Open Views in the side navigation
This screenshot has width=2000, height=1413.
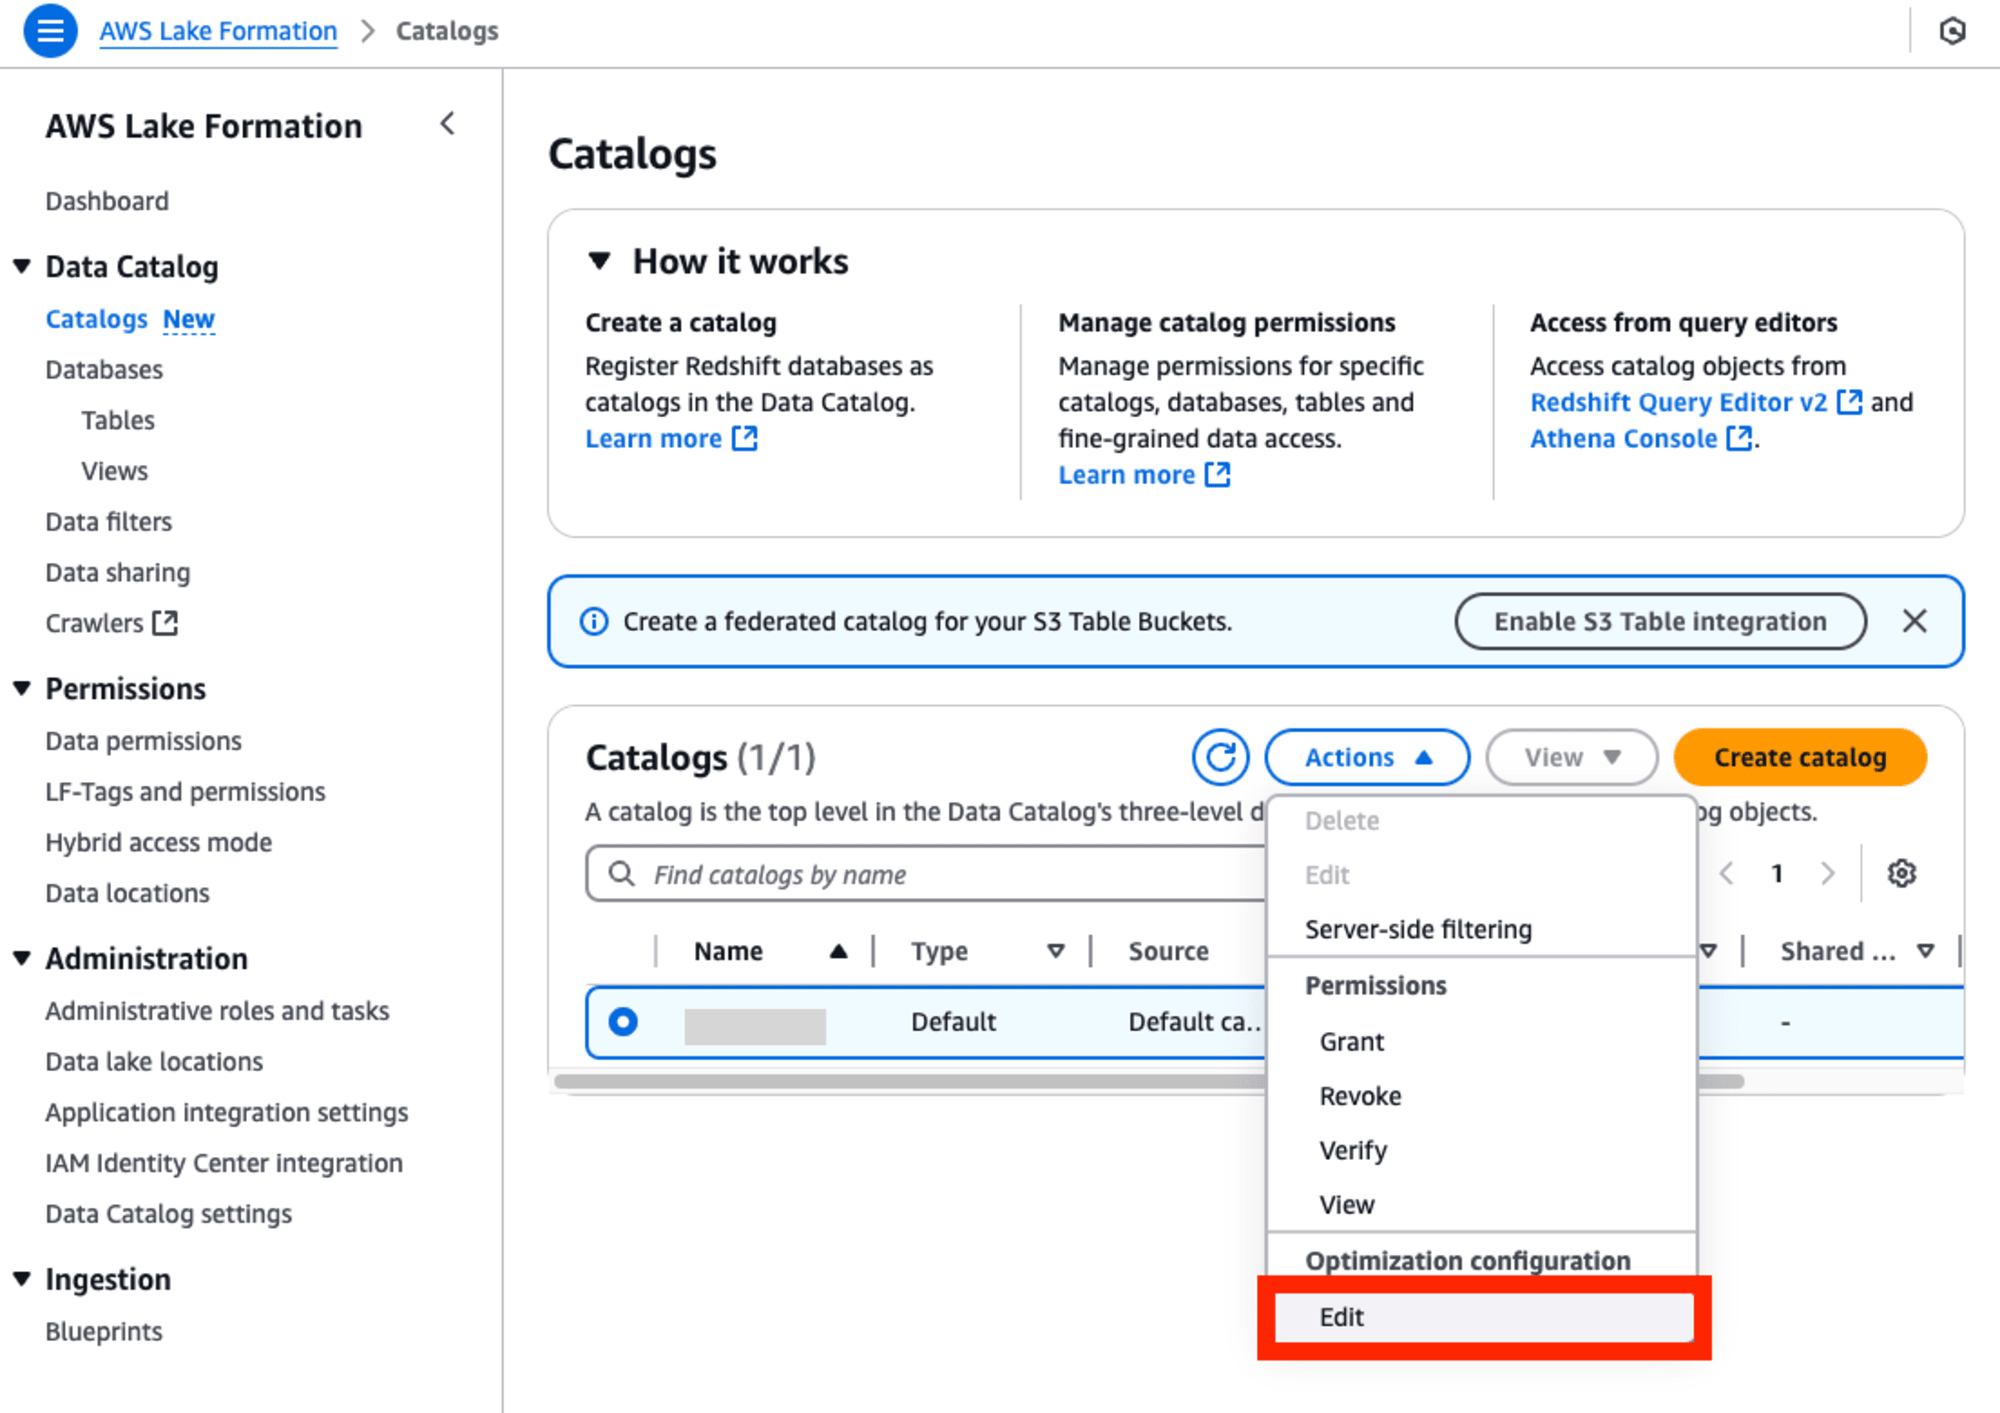114,471
